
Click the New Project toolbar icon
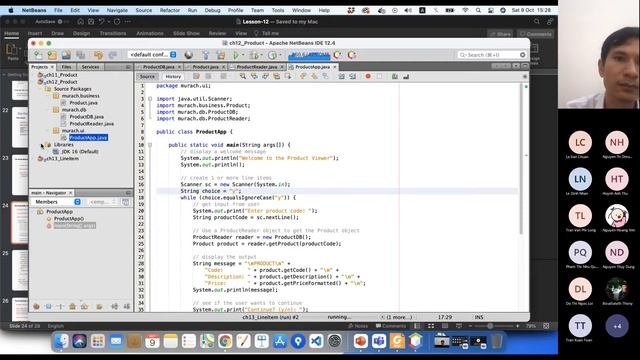click(52, 55)
